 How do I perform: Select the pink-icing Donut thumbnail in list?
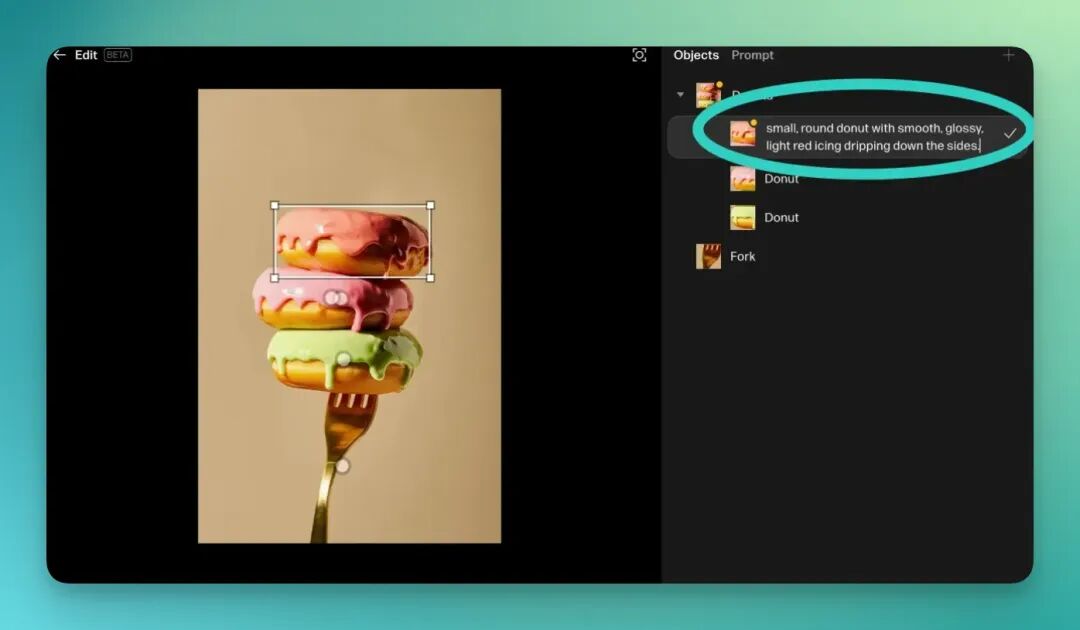(x=742, y=179)
